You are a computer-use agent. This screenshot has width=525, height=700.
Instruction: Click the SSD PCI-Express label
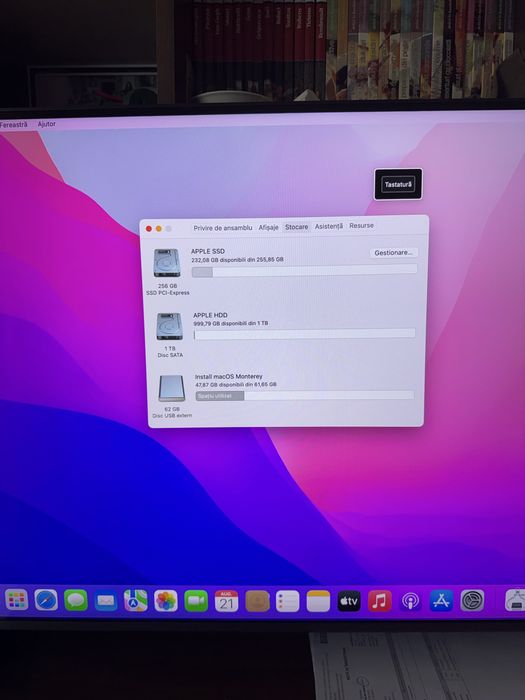click(168, 293)
